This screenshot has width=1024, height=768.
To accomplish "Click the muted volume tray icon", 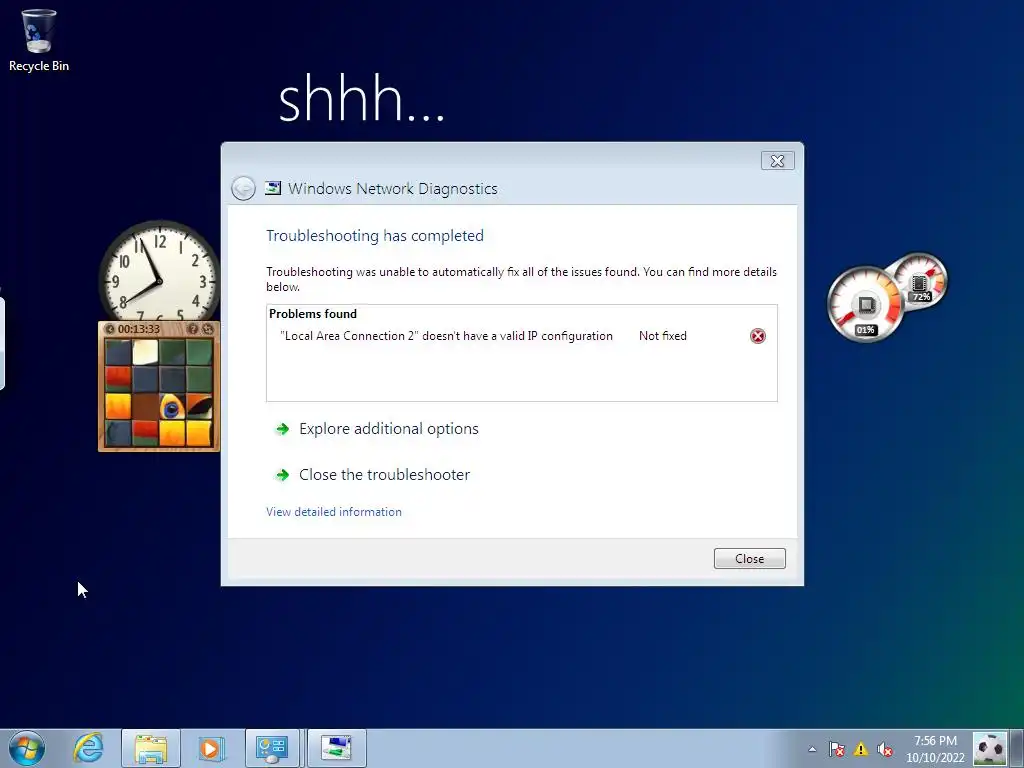I will (885, 749).
